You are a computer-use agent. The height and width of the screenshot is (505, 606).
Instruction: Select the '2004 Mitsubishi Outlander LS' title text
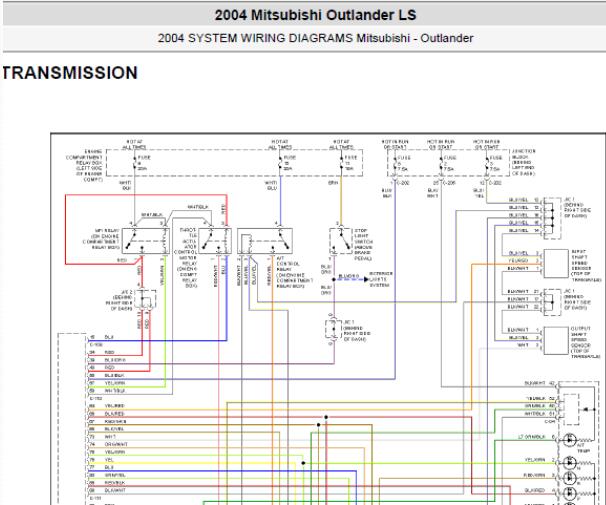tap(315, 15)
